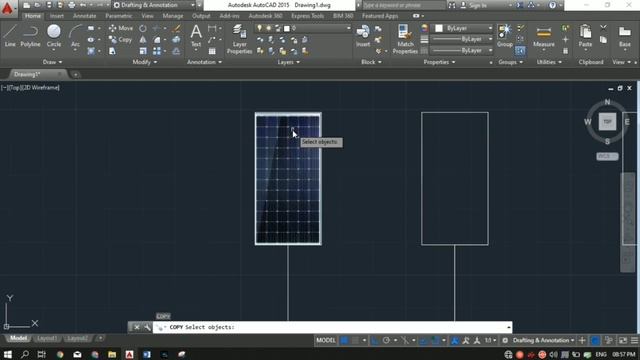Screen dimensions: 640x360
Task: Switch to the View ribbon tab
Action: (147, 16)
